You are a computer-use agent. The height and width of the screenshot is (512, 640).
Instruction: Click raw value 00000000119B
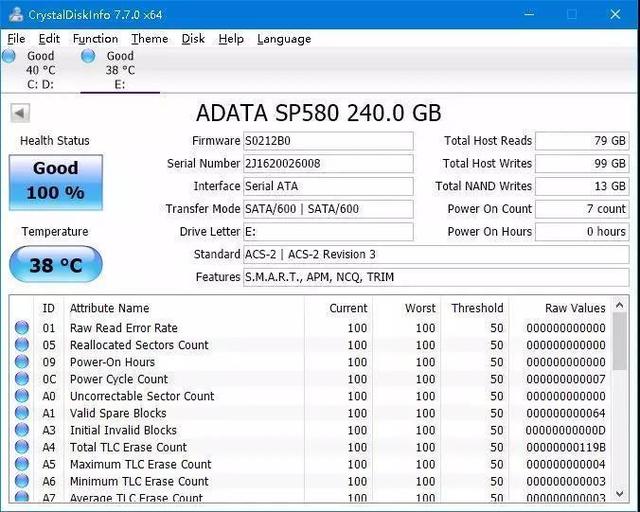[x=566, y=447]
